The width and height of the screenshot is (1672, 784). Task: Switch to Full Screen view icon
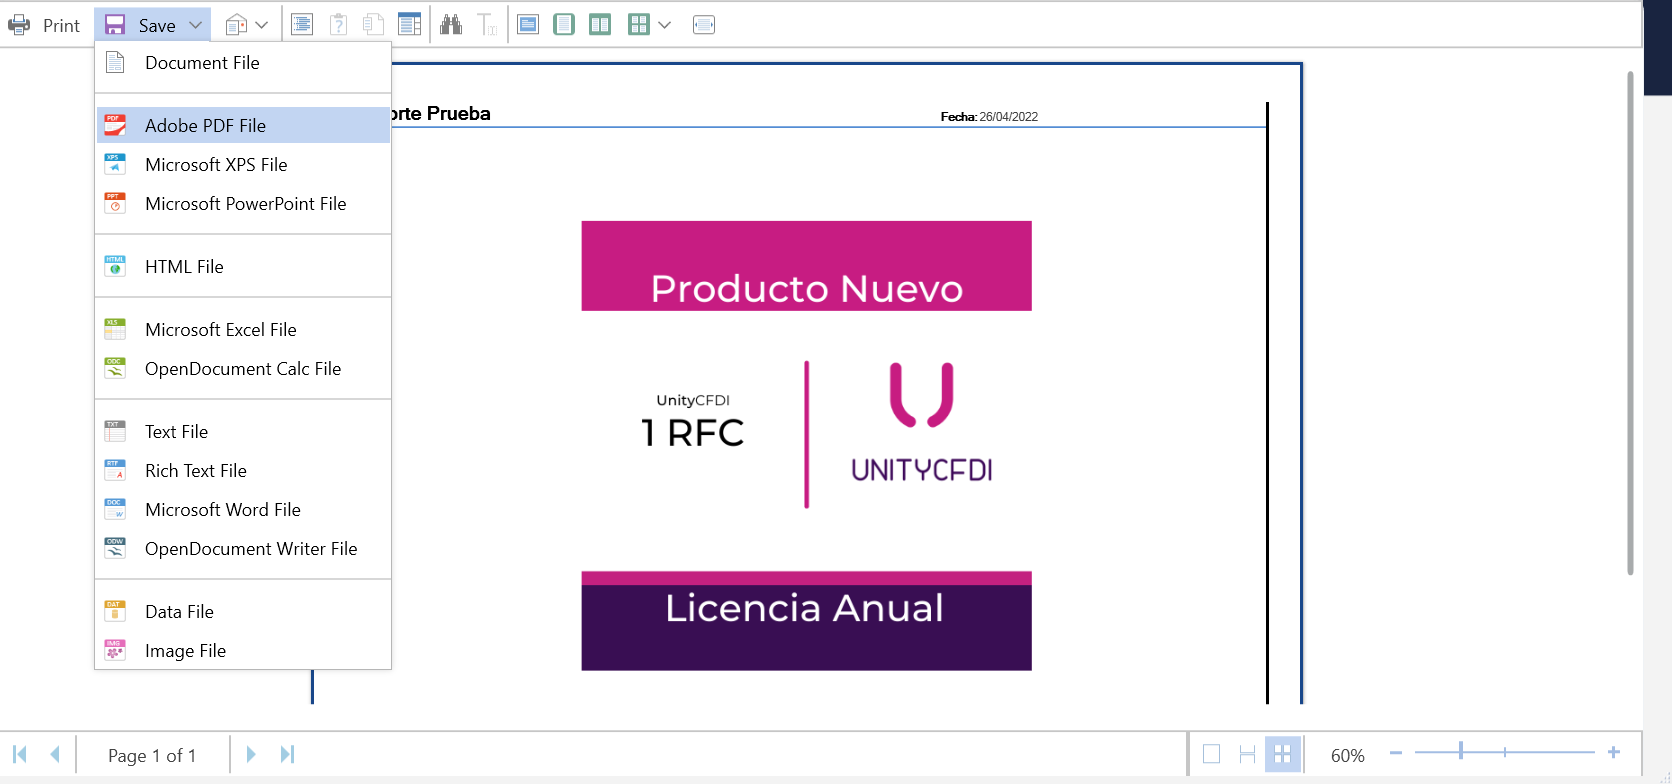(x=528, y=25)
